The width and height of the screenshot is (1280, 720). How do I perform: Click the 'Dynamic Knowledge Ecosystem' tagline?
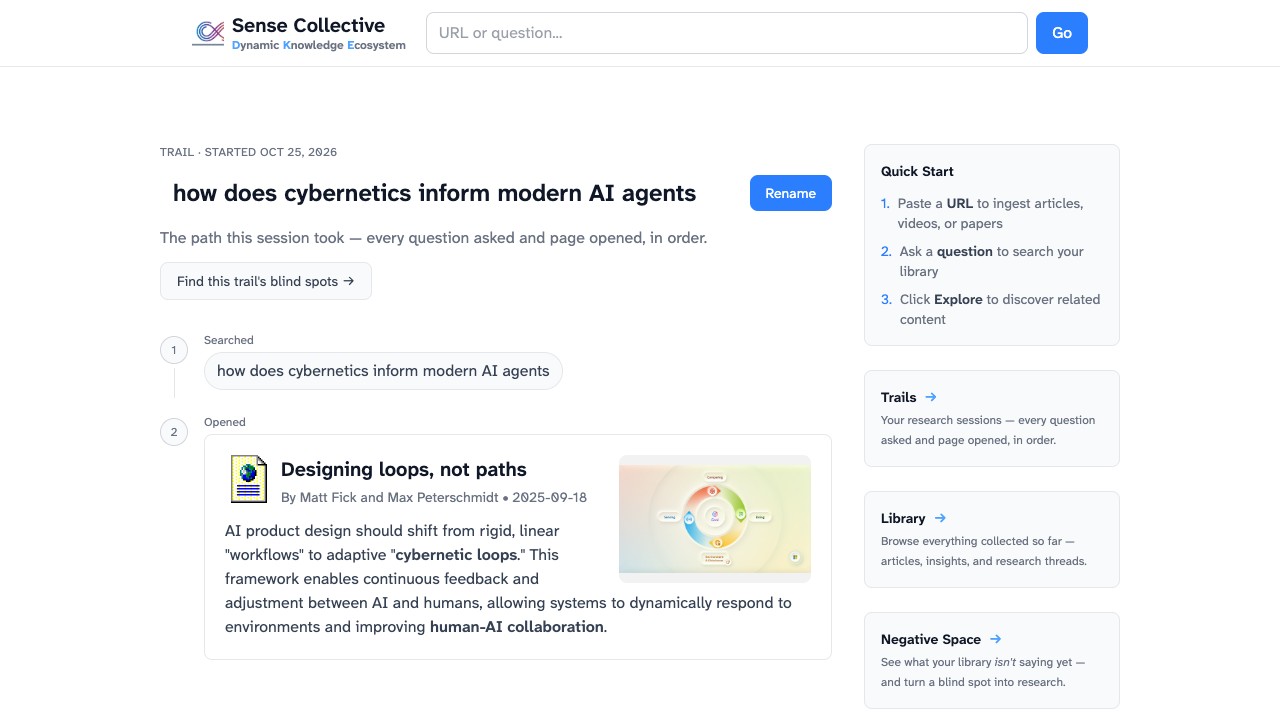point(319,45)
